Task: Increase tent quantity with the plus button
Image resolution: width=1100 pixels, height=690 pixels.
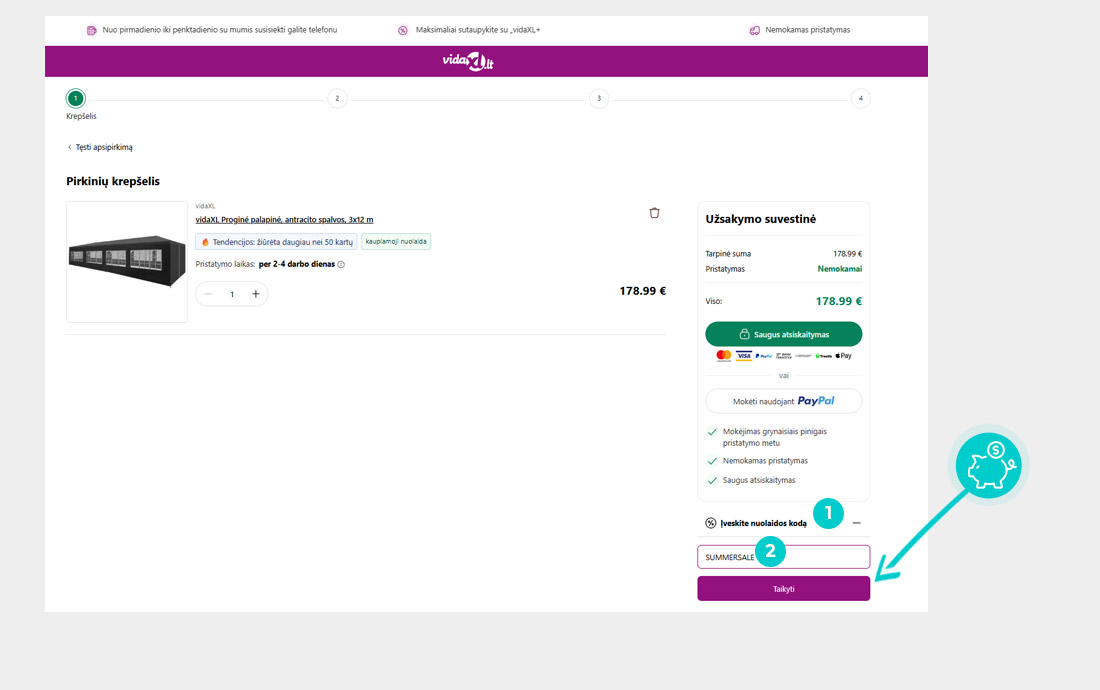Action: tap(256, 294)
